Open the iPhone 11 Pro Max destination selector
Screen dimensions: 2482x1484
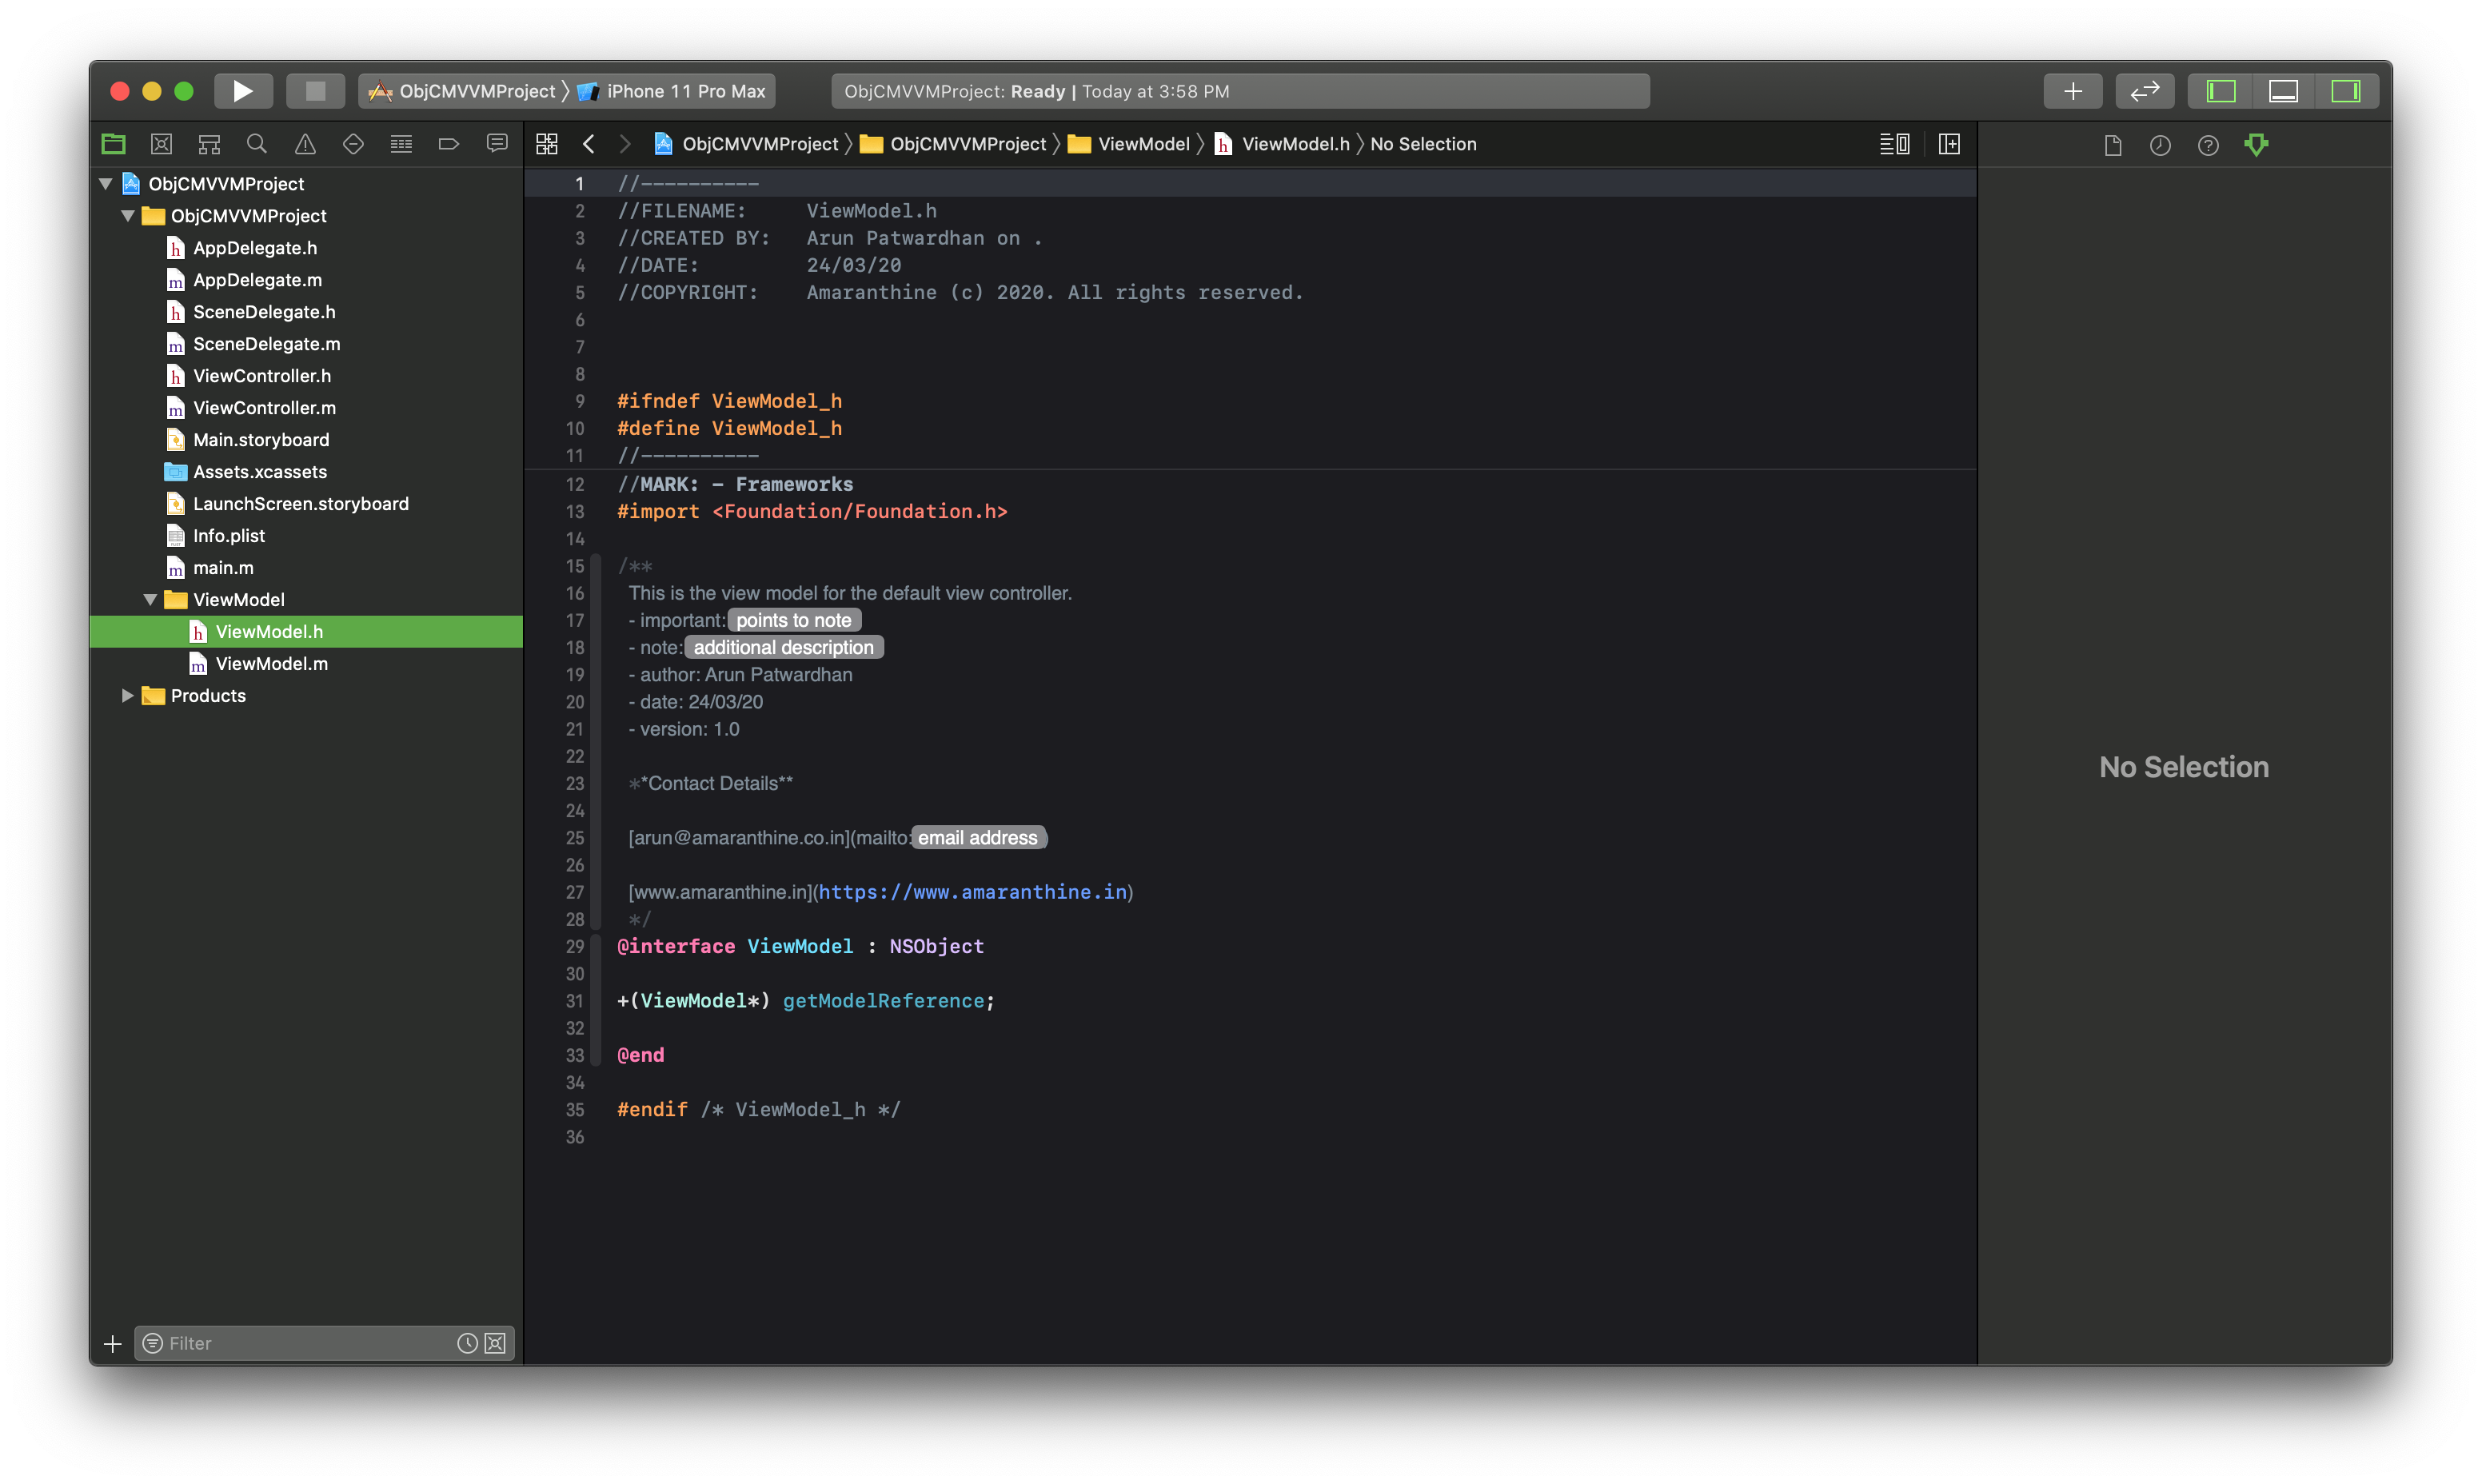pyautogui.click(x=685, y=91)
